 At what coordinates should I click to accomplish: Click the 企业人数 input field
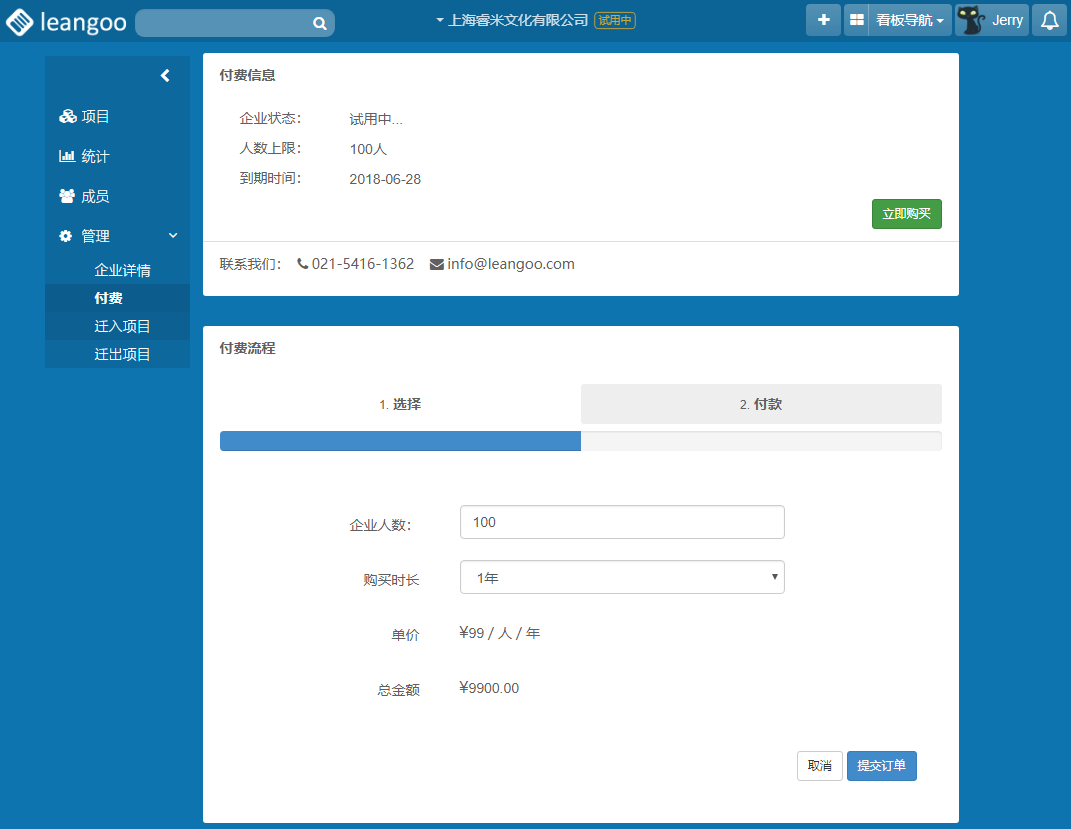point(622,522)
